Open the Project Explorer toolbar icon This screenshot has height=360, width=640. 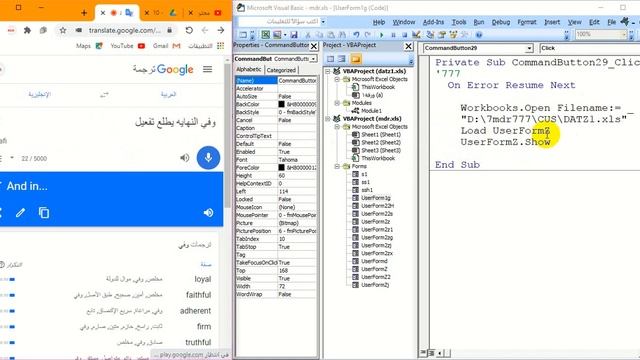point(430,35)
